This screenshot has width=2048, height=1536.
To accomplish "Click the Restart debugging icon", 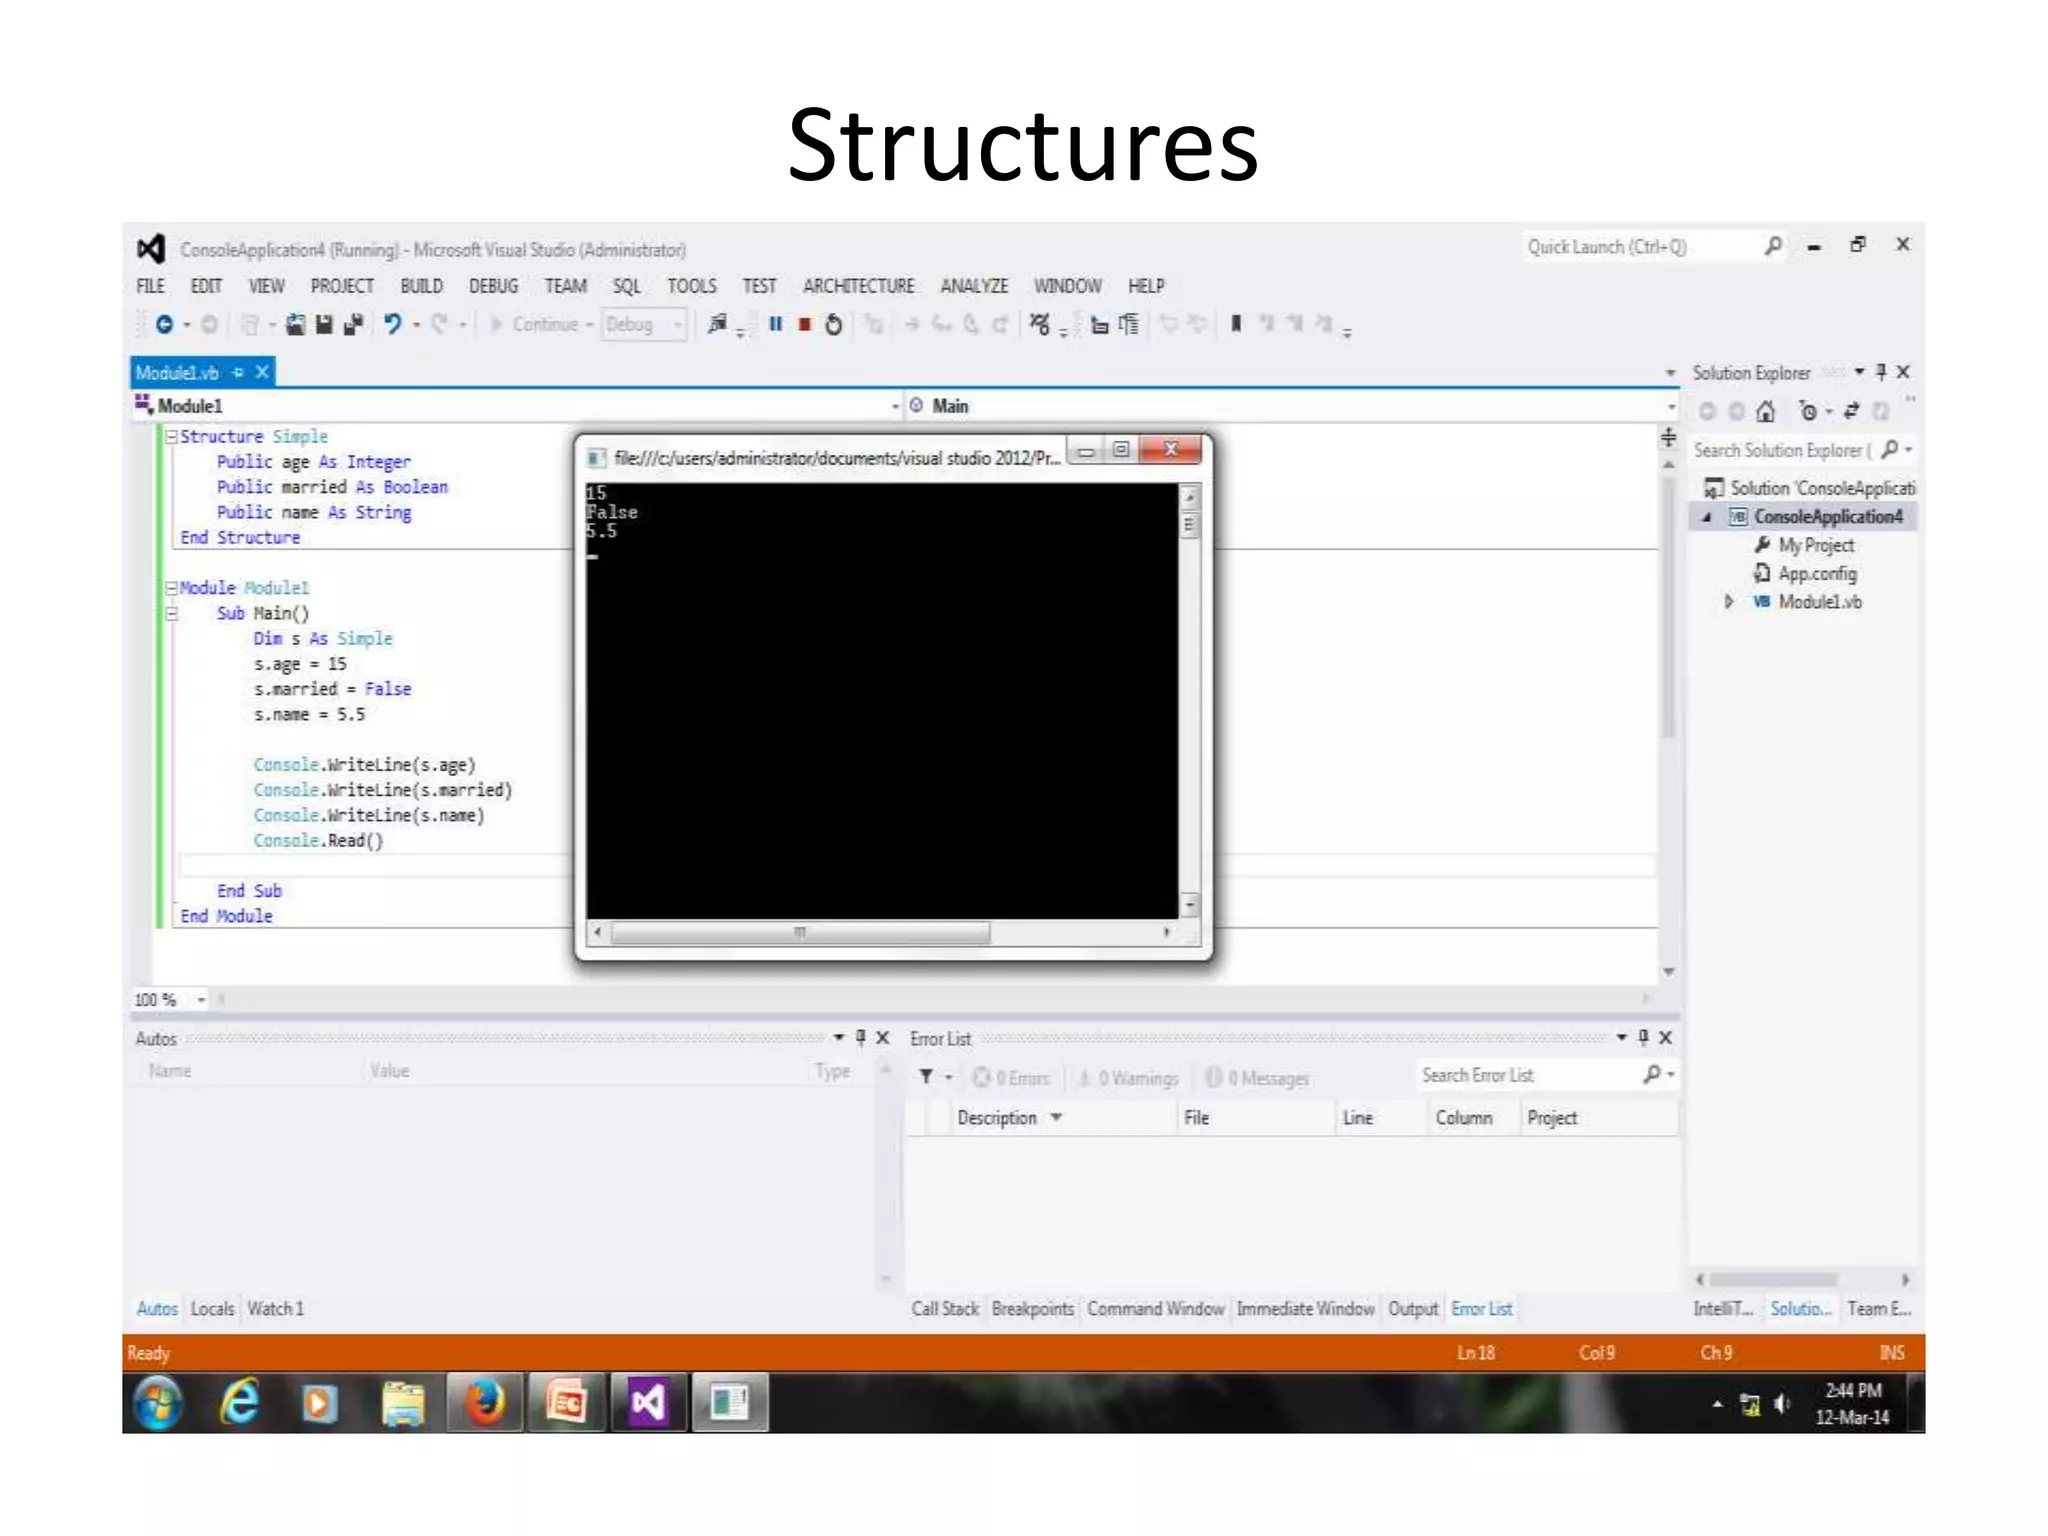I will pyautogui.click(x=833, y=324).
